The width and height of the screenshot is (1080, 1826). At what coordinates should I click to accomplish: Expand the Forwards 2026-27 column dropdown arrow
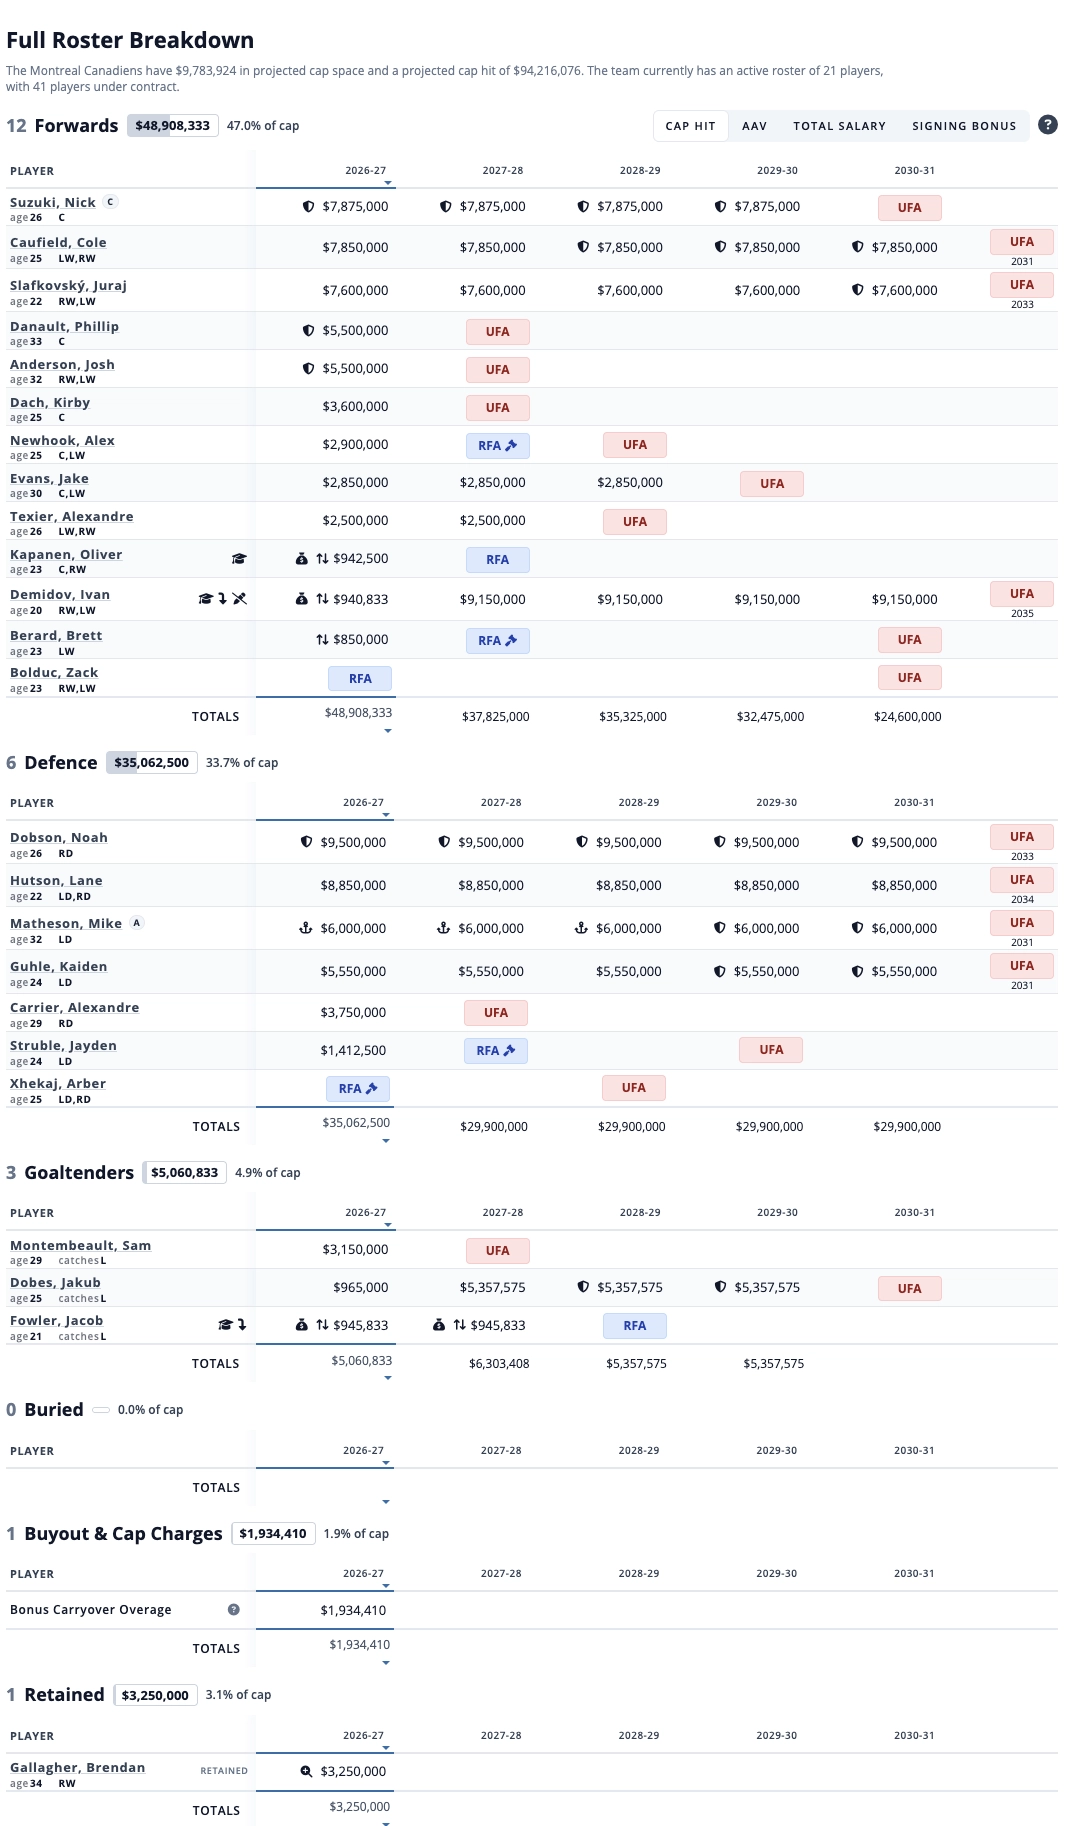click(x=388, y=184)
